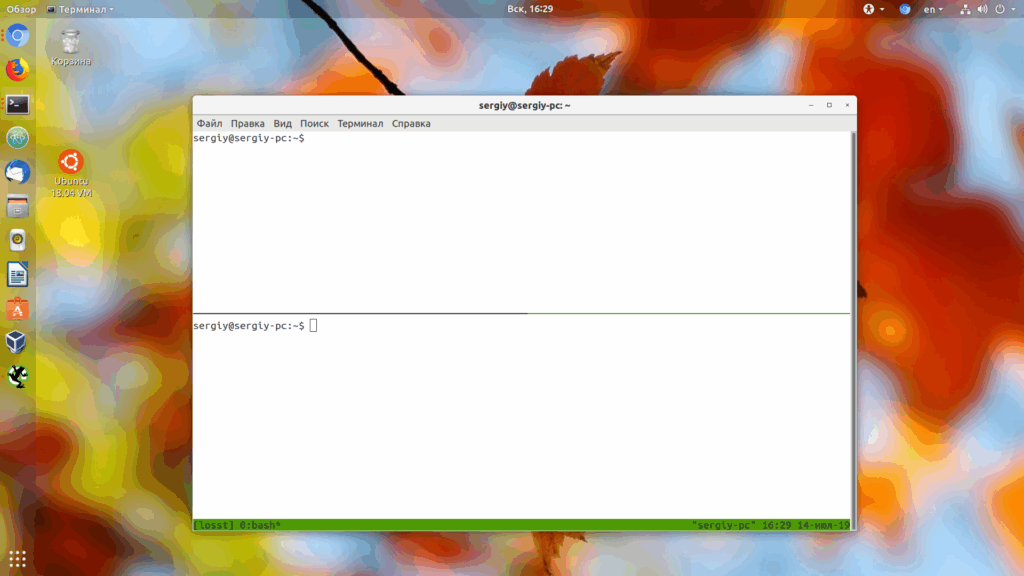Image resolution: width=1024 pixels, height=576 pixels.
Task: Click the blue round tray indicator icon
Action: pyautogui.click(x=904, y=9)
